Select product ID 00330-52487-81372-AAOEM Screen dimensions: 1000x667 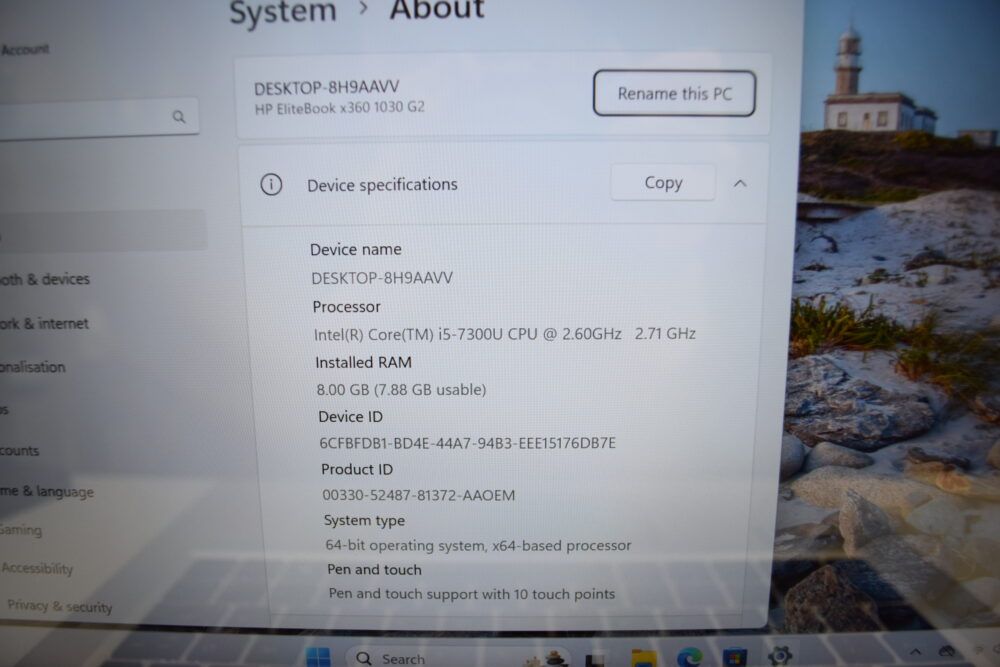tap(418, 495)
